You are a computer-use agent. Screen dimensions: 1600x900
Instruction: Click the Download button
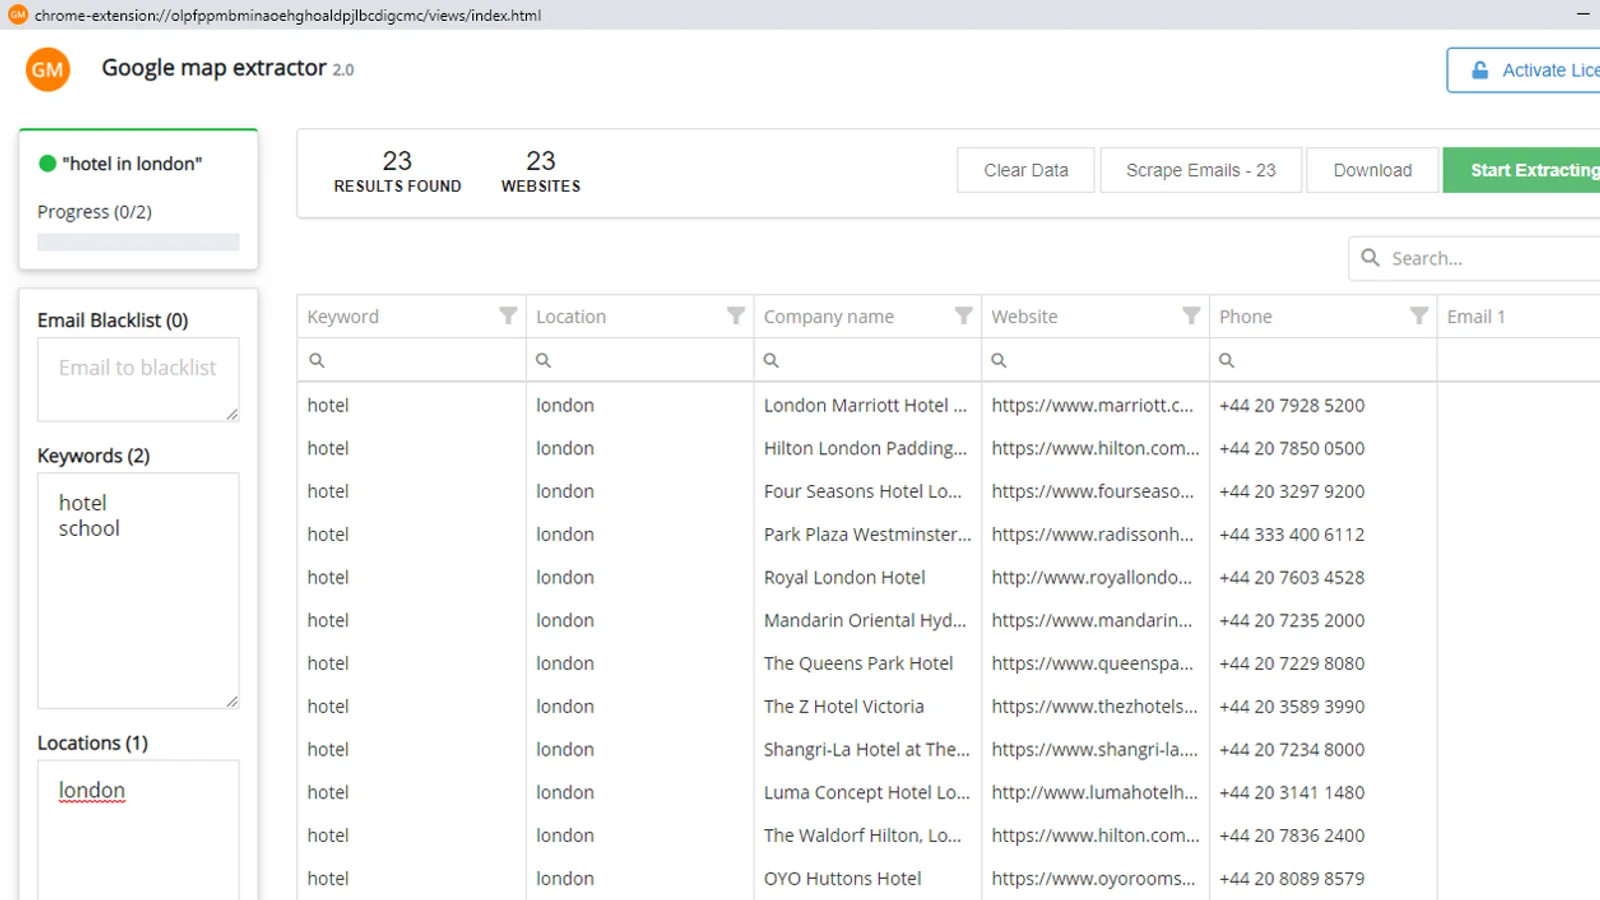point(1373,170)
